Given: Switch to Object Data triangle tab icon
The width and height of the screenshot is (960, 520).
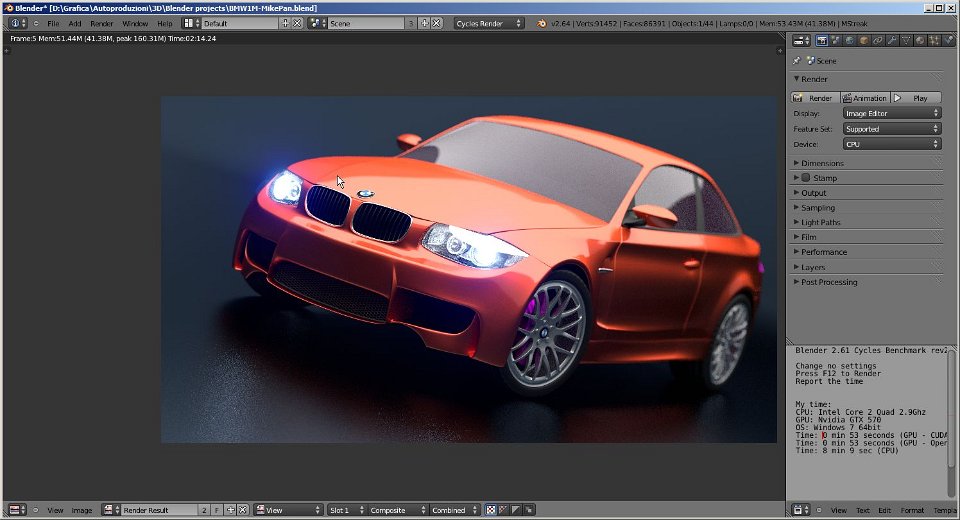Looking at the screenshot, I should (x=906, y=41).
